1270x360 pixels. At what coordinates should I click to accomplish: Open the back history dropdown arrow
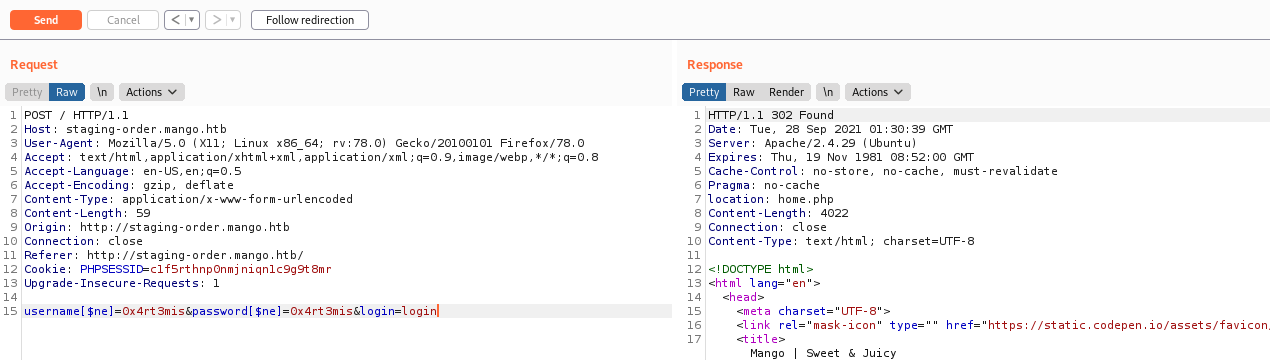click(x=192, y=20)
